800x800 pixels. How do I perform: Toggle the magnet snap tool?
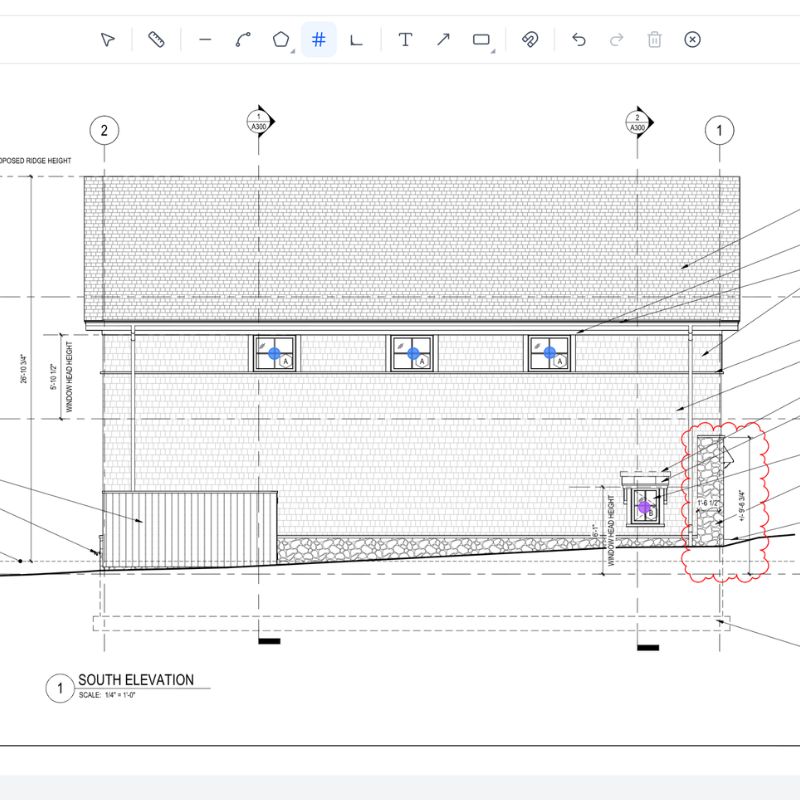point(530,40)
